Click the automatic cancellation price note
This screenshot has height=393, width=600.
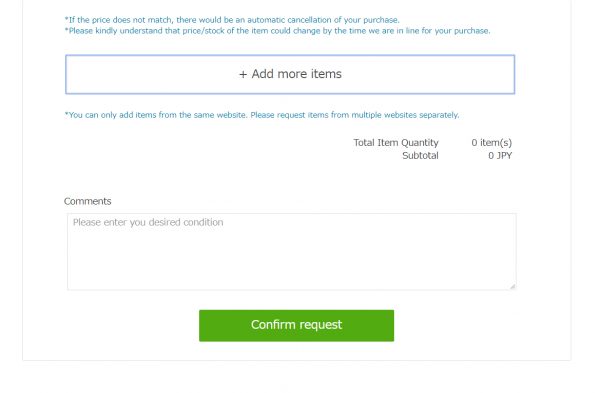(x=232, y=20)
